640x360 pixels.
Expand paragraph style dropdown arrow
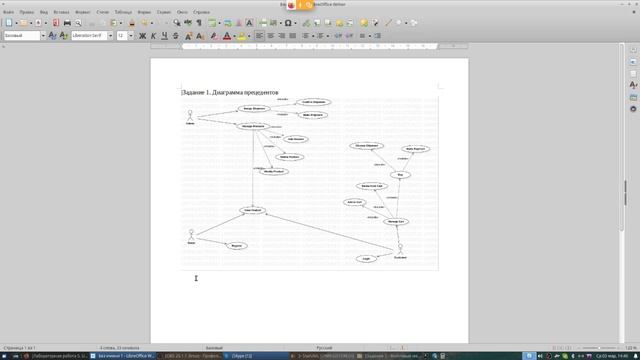pyautogui.click(x=43, y=36)
